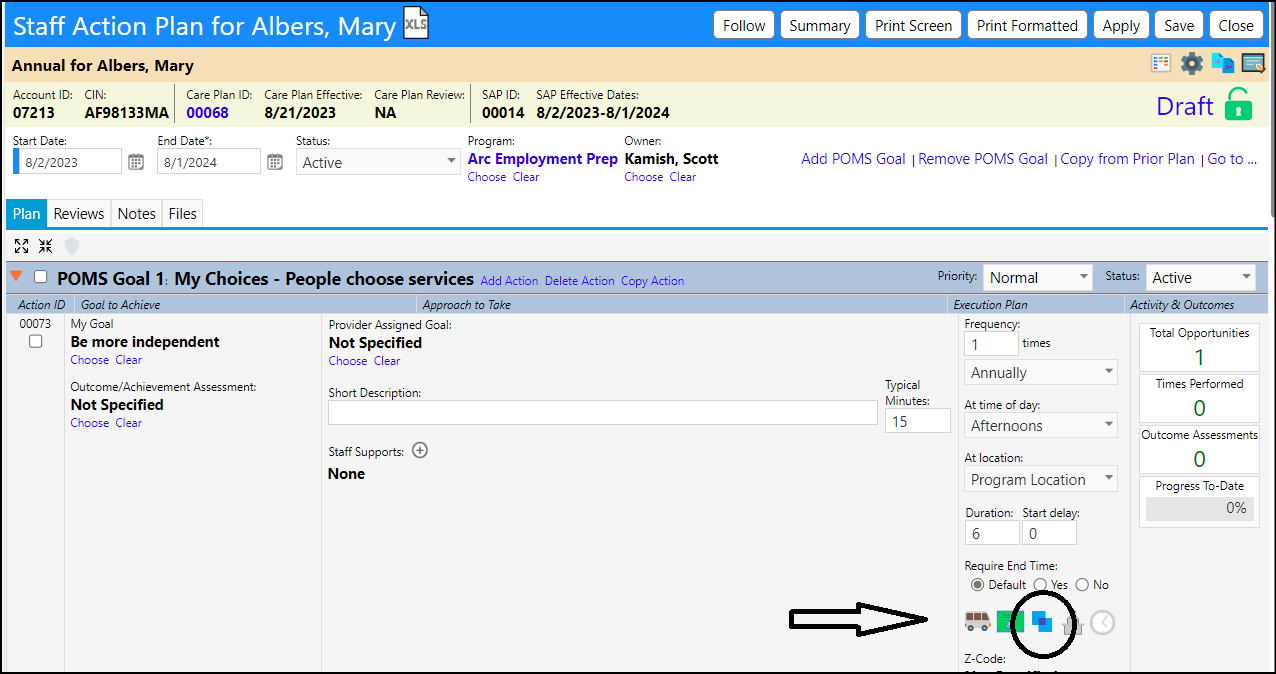Click Choose under Program
Viewport: 1276px width, 674px height.
click(x=487, y=177)
